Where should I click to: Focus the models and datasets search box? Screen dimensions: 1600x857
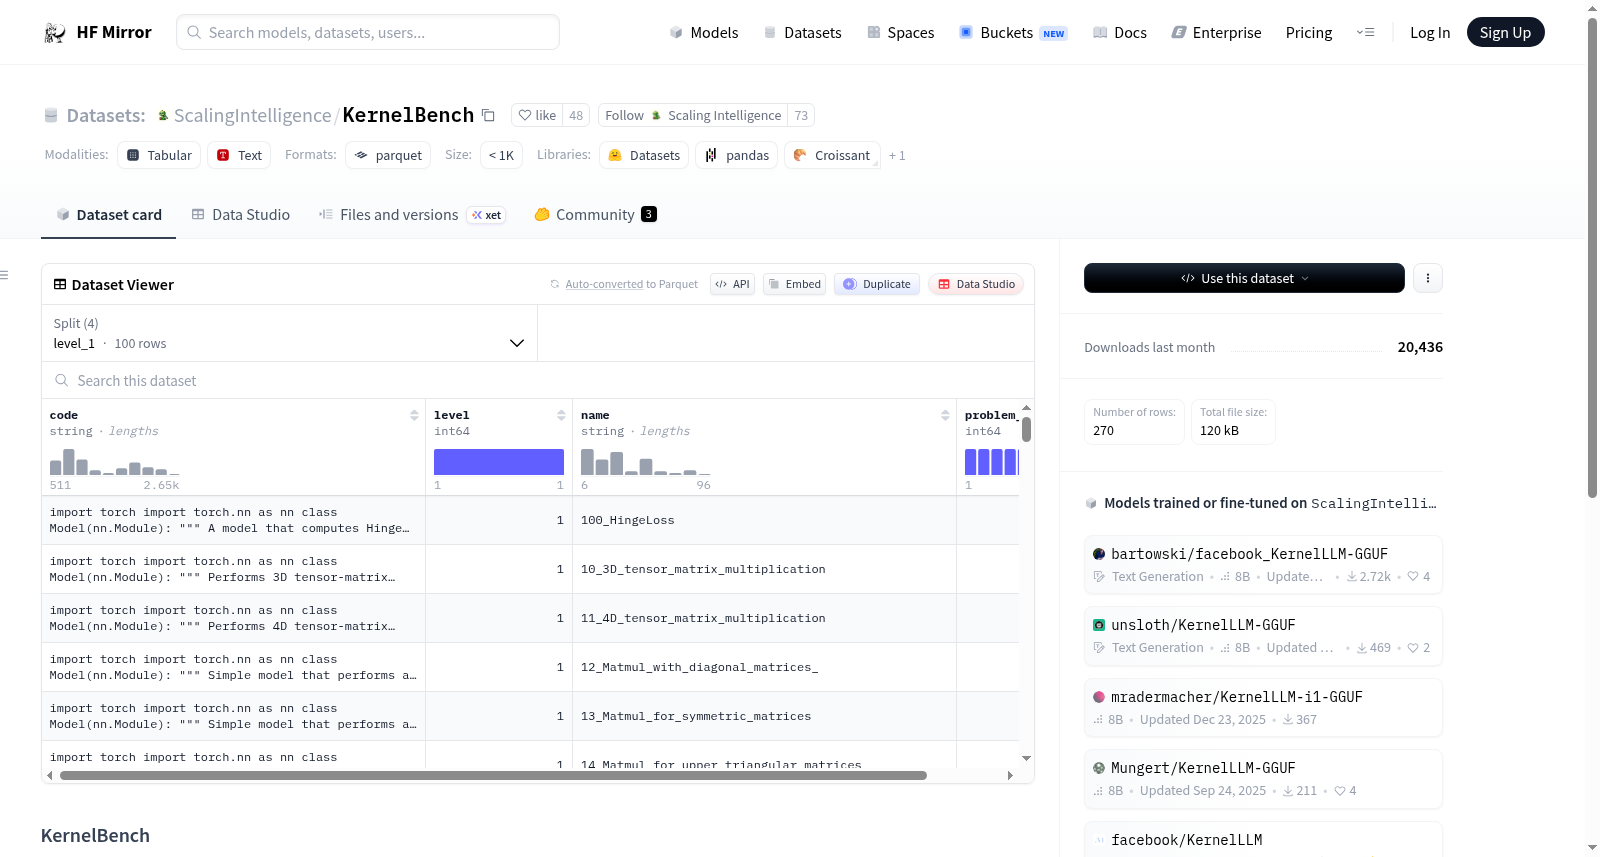tap(368, 32)
